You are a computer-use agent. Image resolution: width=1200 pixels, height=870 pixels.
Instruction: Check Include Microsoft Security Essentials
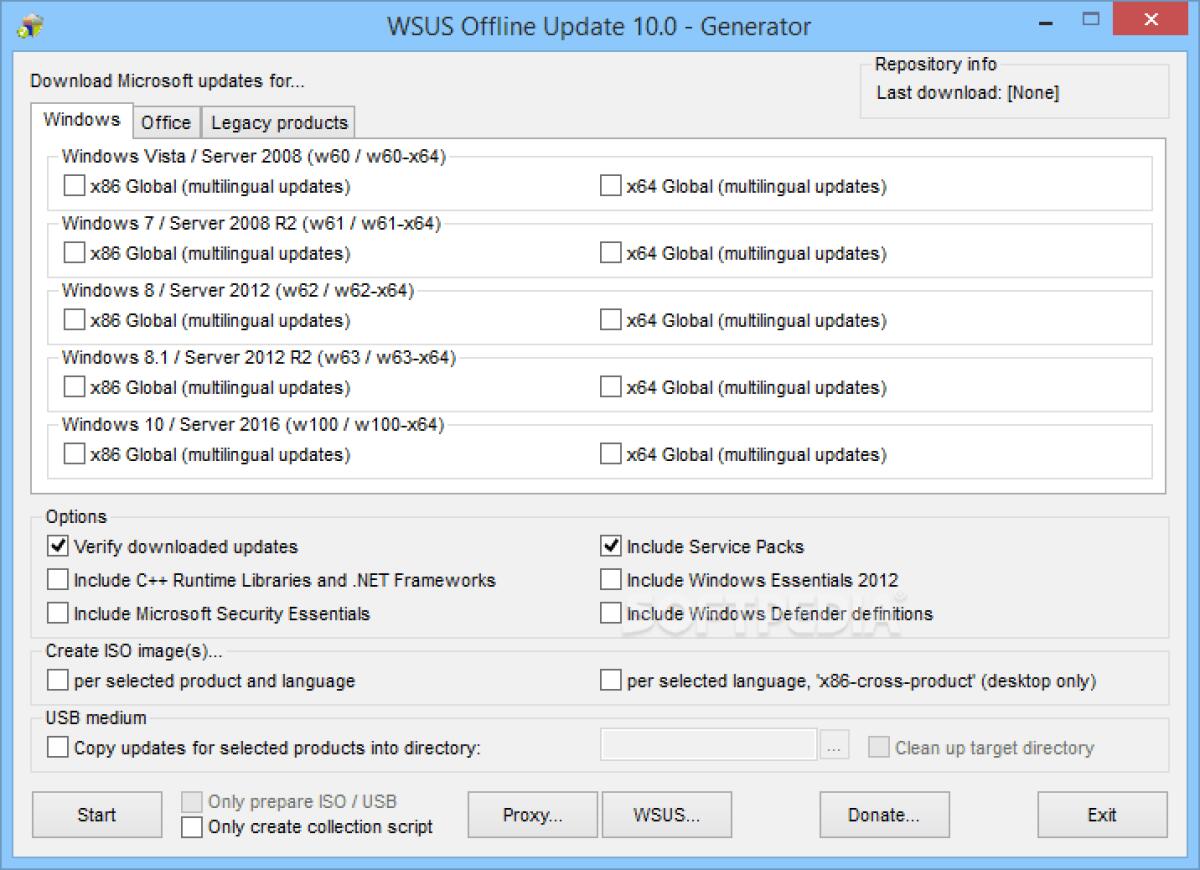coord(57,613)
